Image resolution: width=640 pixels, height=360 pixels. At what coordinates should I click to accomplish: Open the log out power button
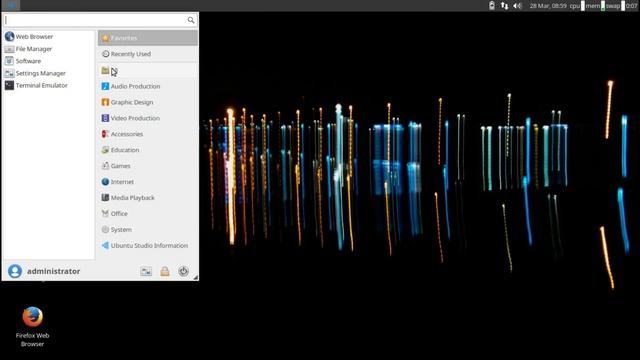(183, 271)
